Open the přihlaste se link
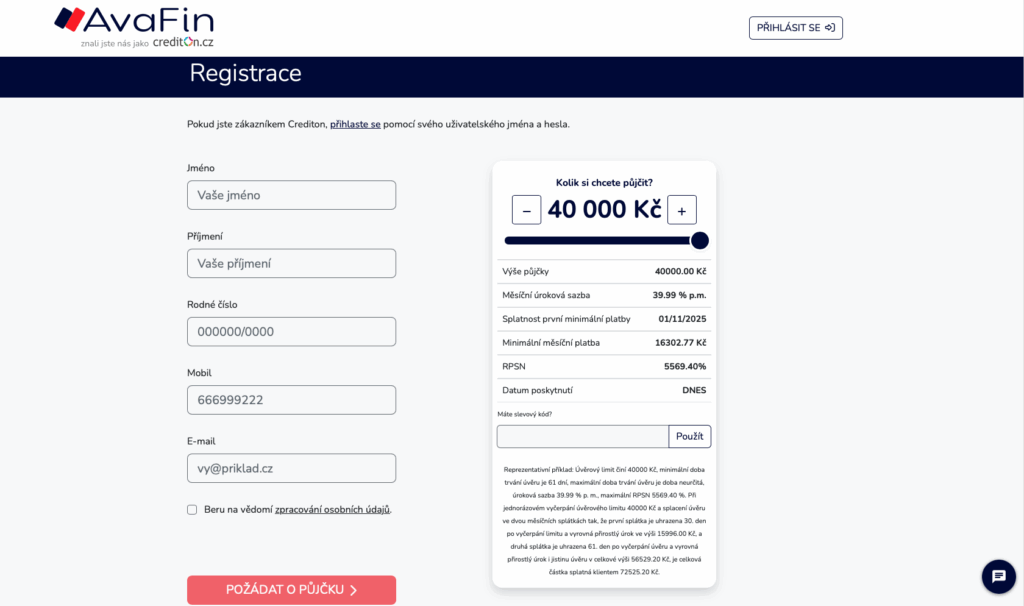The image size is (1024, 606). coord(355,124)
